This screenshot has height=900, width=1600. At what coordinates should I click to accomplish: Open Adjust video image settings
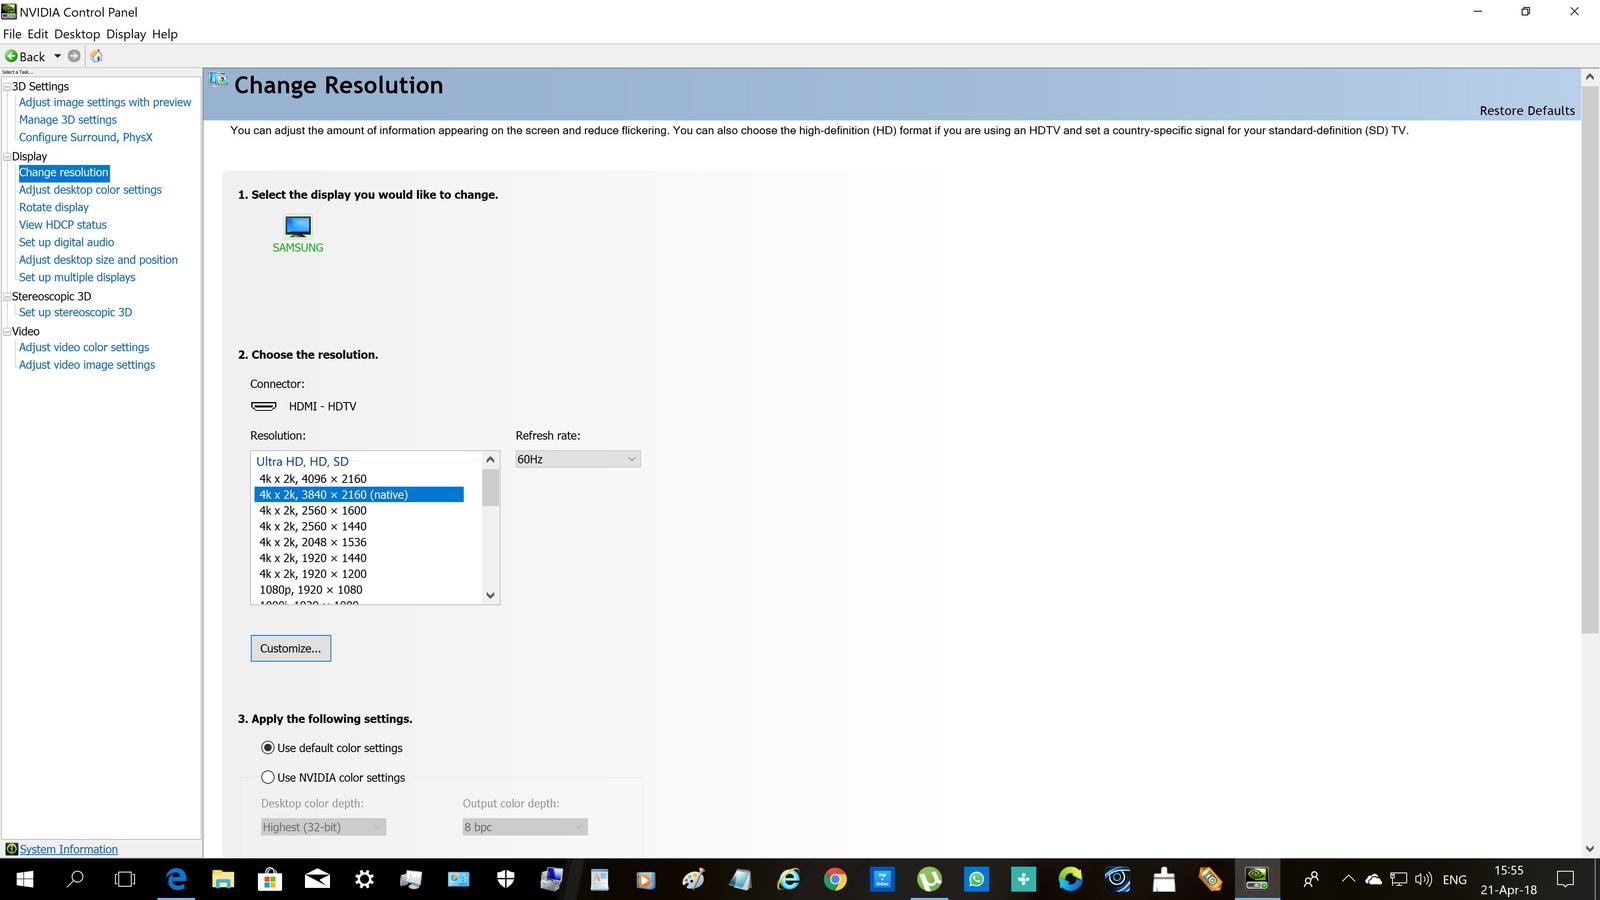(x=87, y=365)
